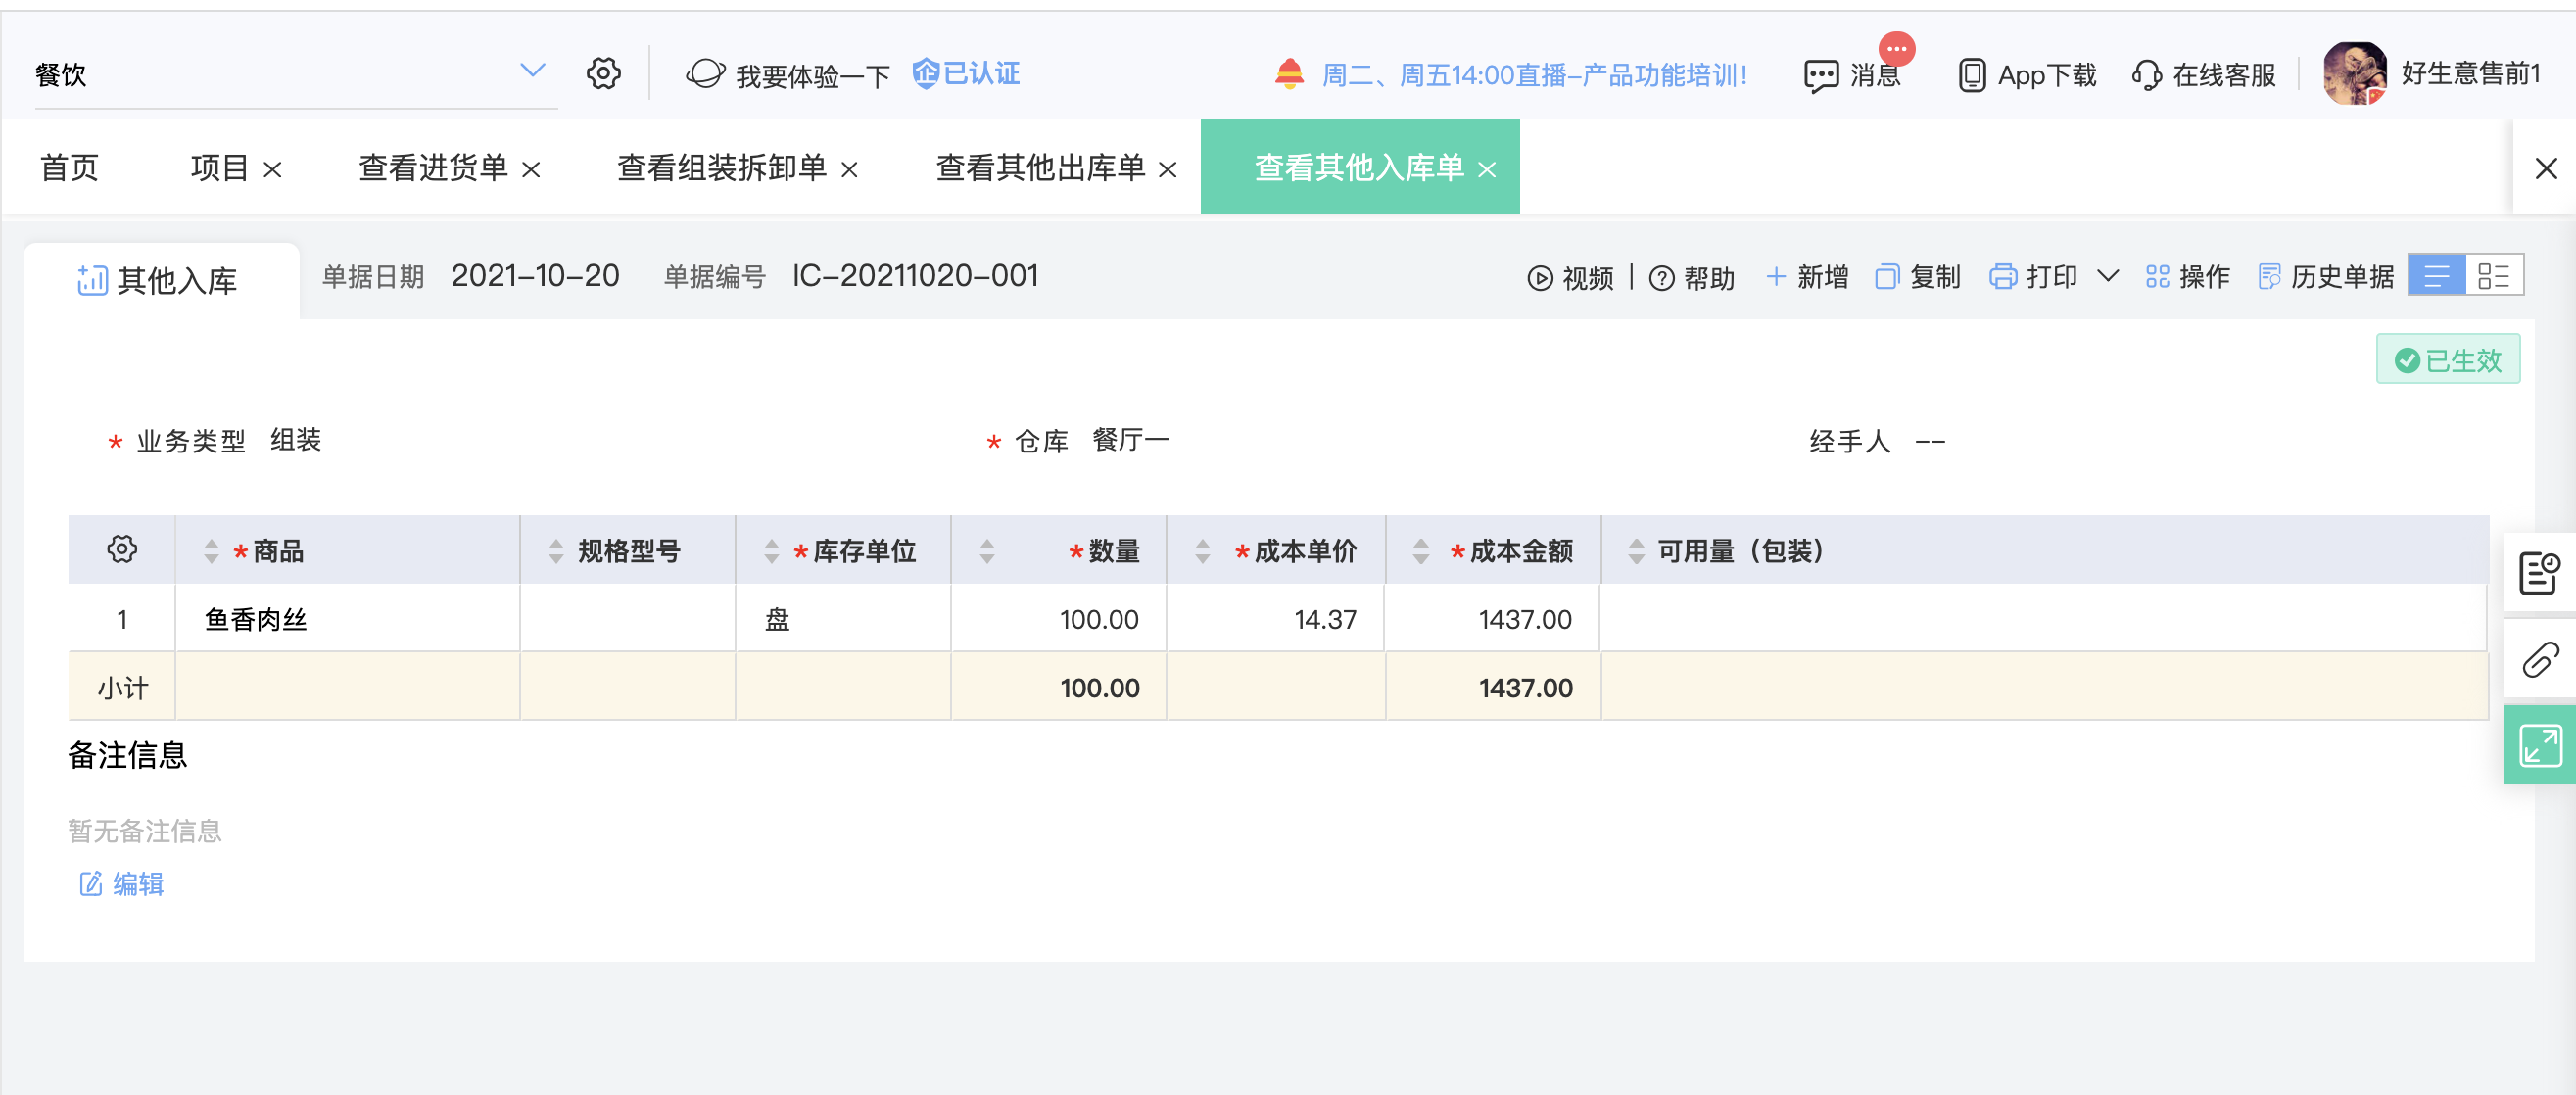Open the settings gear beside 餐饮 selector

[x=603, y=73]
